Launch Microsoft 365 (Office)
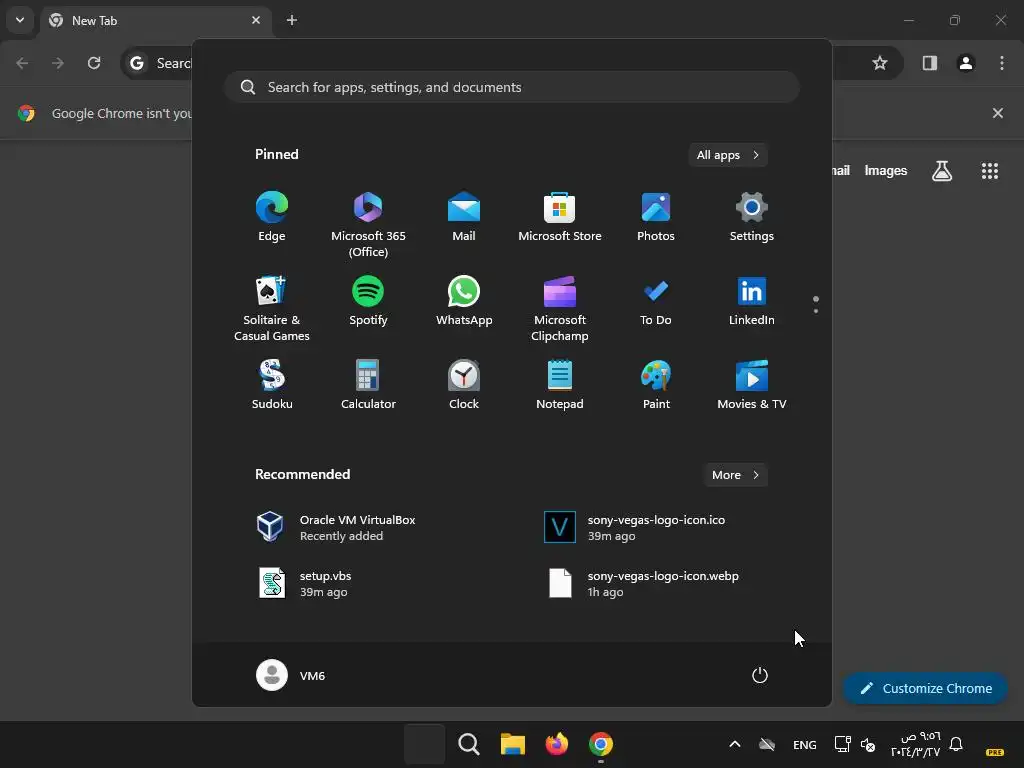Screen dimensions: 1024x768 click(x=368, y=225)
